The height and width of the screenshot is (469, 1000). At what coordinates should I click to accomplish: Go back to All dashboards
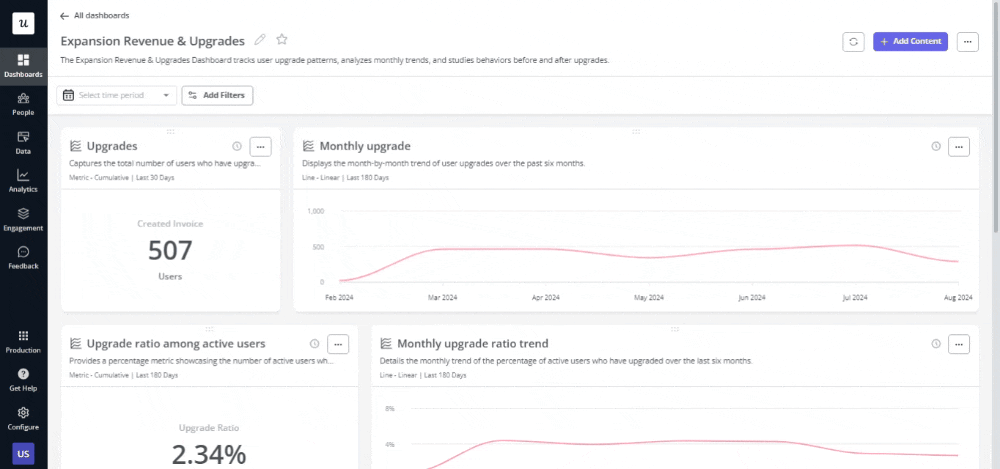pos(95,15)
